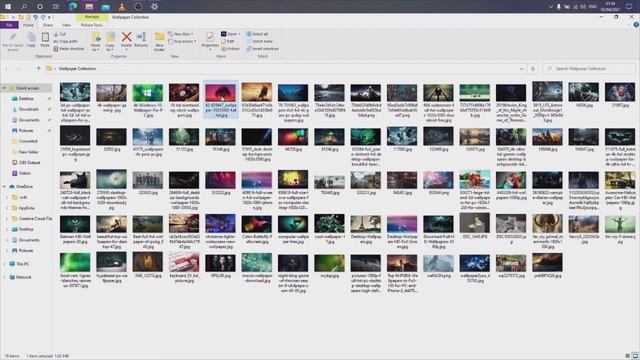The width and height of the screenshot is (640, 360).
Task: Switch to details view in the status bar
Action: 628,356
